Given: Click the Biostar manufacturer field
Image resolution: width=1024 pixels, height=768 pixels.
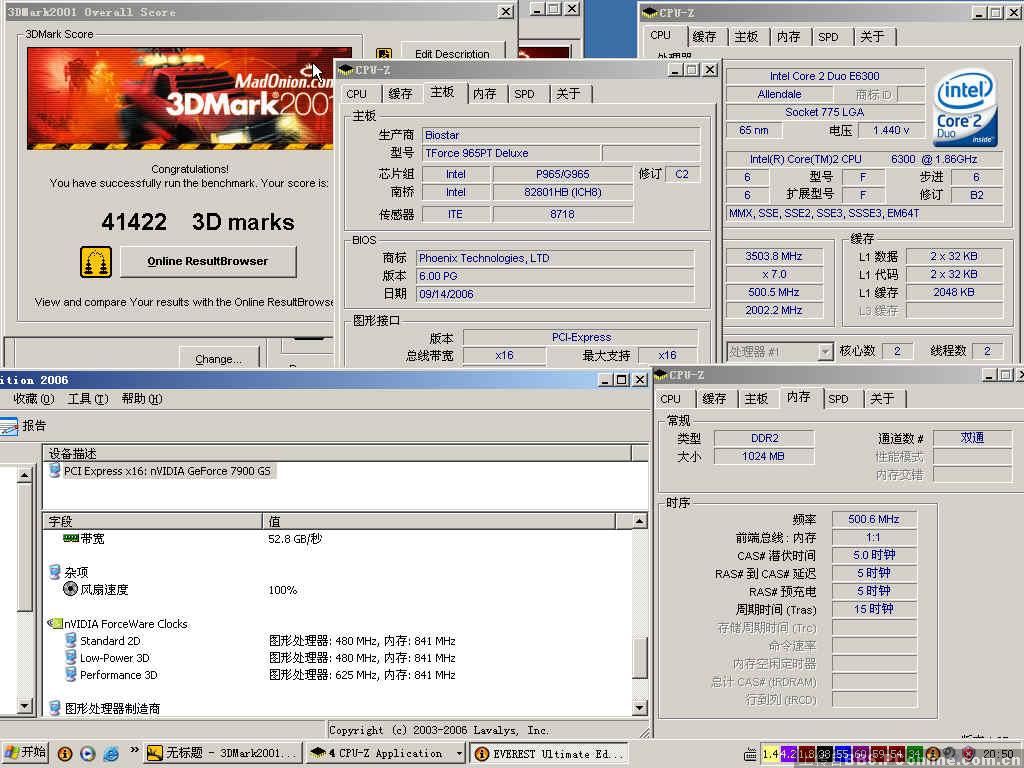Looking at the screenshot, I should click(x=561, y=135).
